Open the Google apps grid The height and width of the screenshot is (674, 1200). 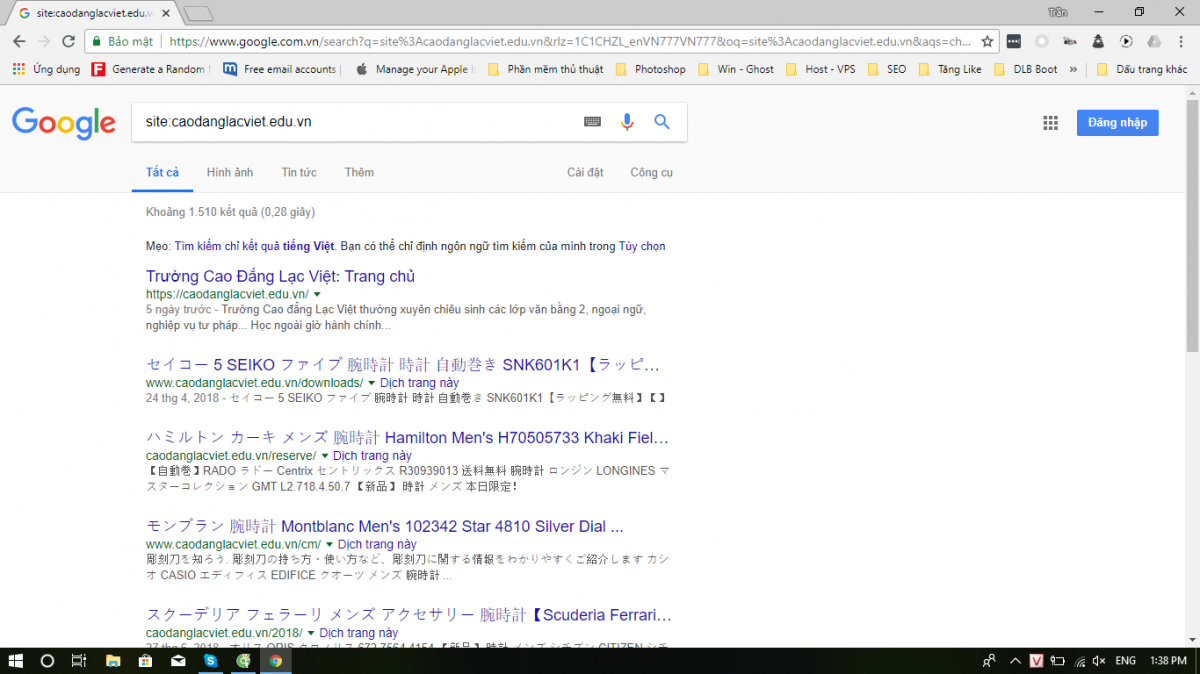[x=1050, y=123]
